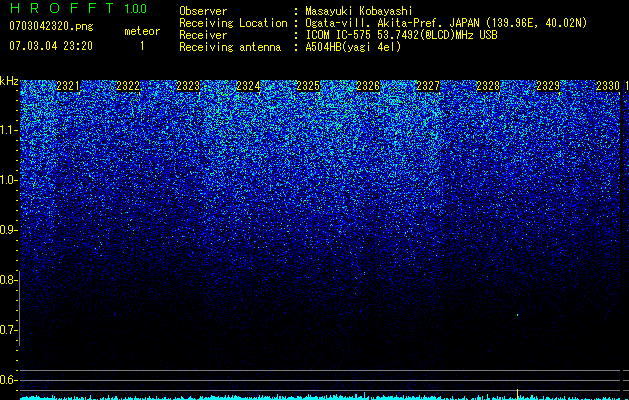Click the 1.0 kHz frequency tick label
Image resolution: width=629 pixels, height=400 pixels.
7,180
